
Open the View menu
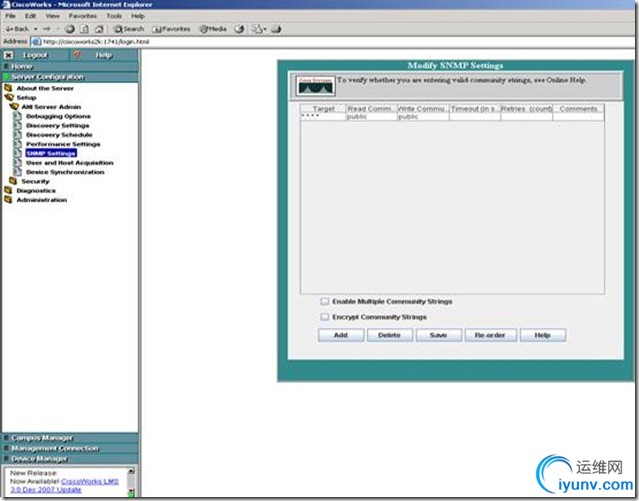click(x=52, y=16)
